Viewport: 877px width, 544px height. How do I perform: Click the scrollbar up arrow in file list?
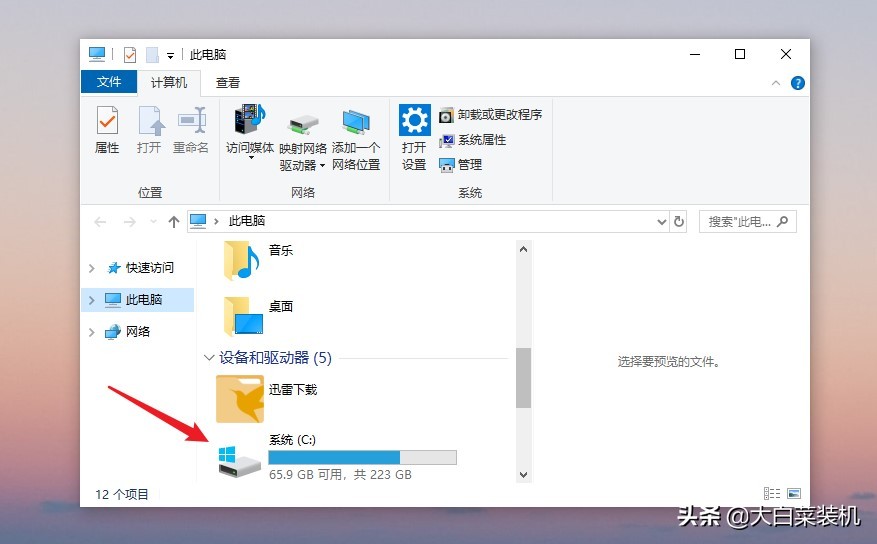click(524, 249)
